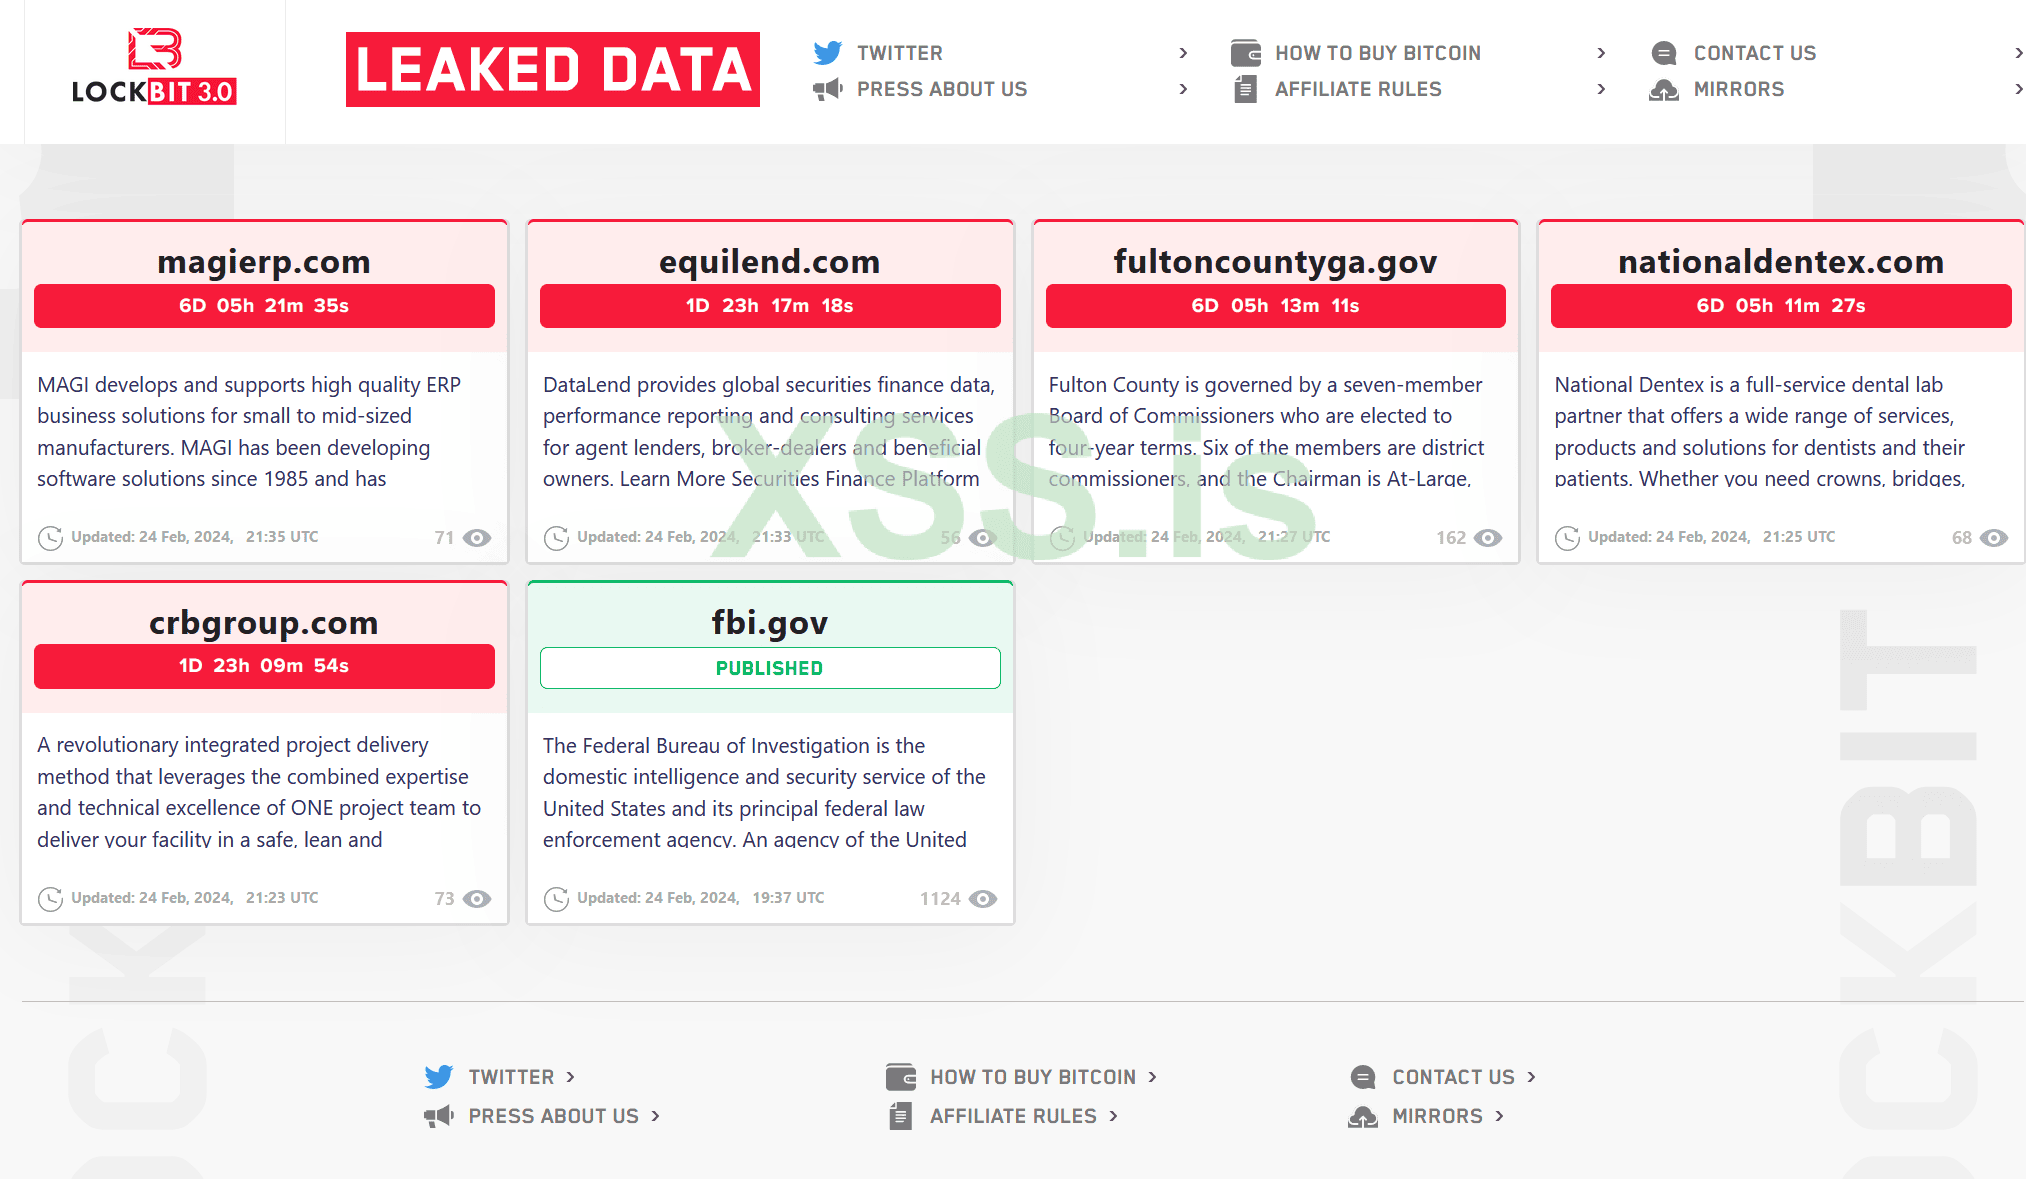Click the LockBit 3.0 logo
The width and height of the screenshot is (2026, 1179).
[x=154, y=67]
